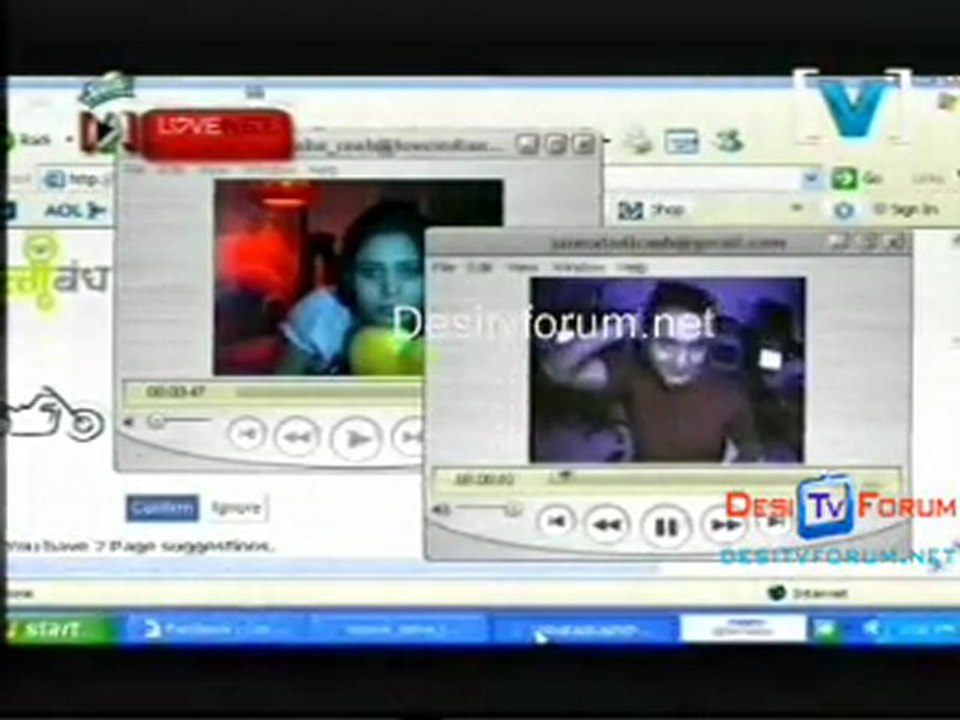
Task: Skip to end in the front player
Action: (x=774, y=522)
